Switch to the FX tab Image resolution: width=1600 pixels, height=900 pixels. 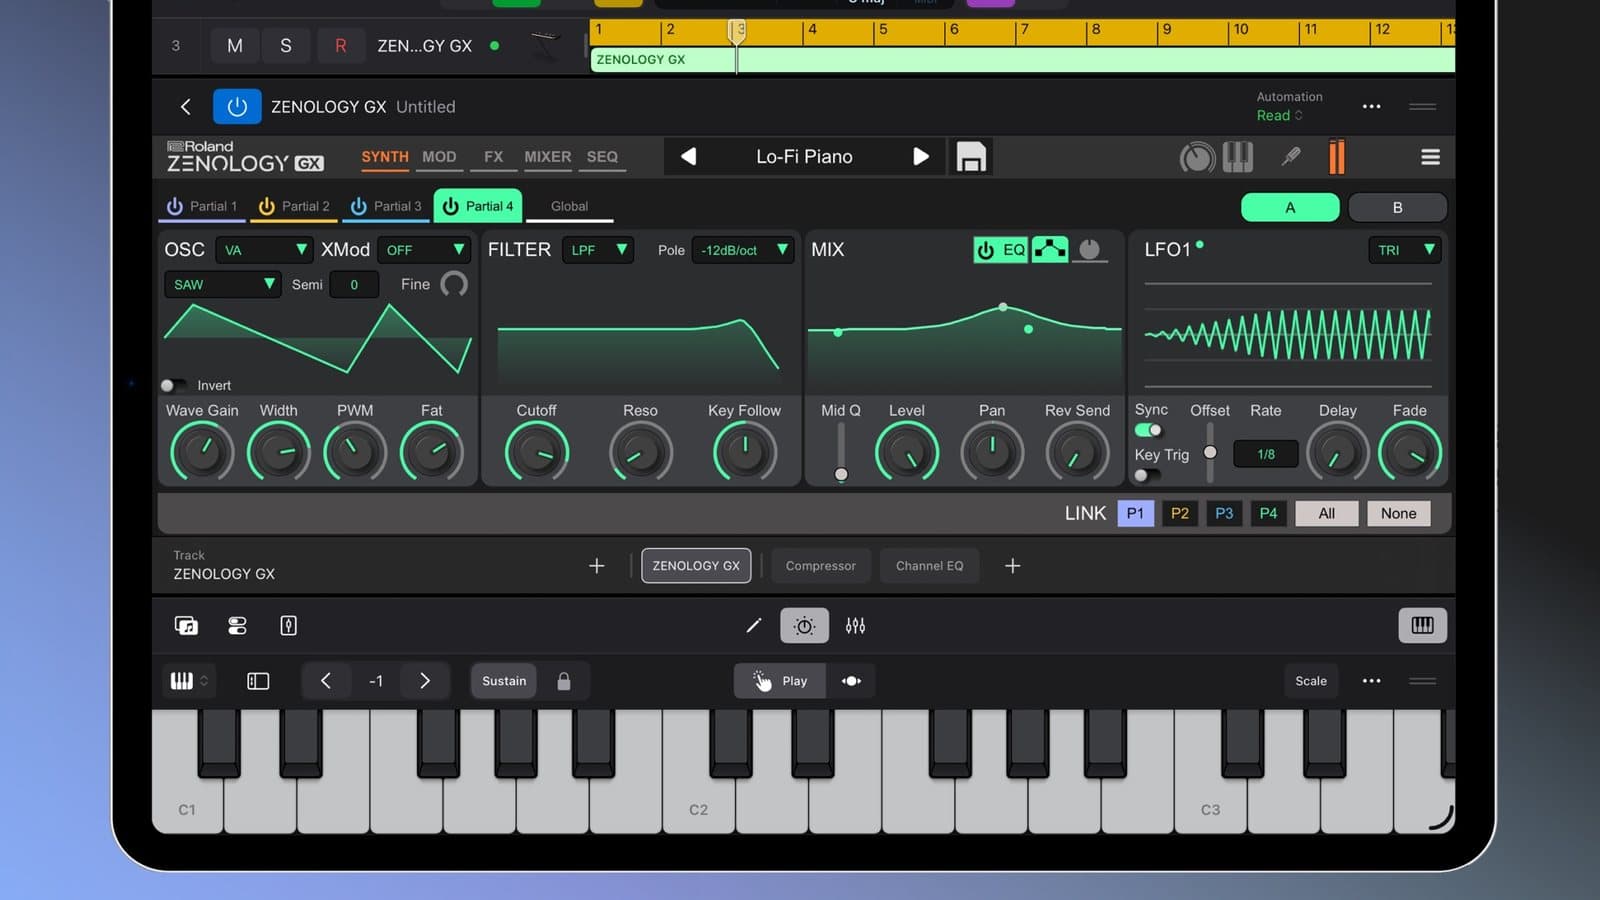tap(494, 157)
